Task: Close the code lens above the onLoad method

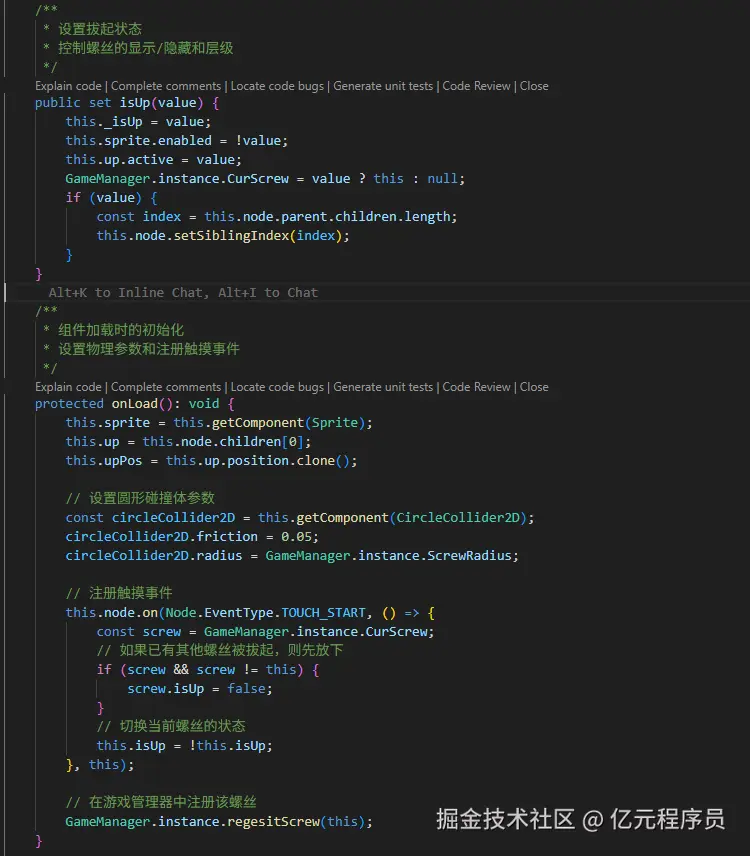Action: [534, 387]
